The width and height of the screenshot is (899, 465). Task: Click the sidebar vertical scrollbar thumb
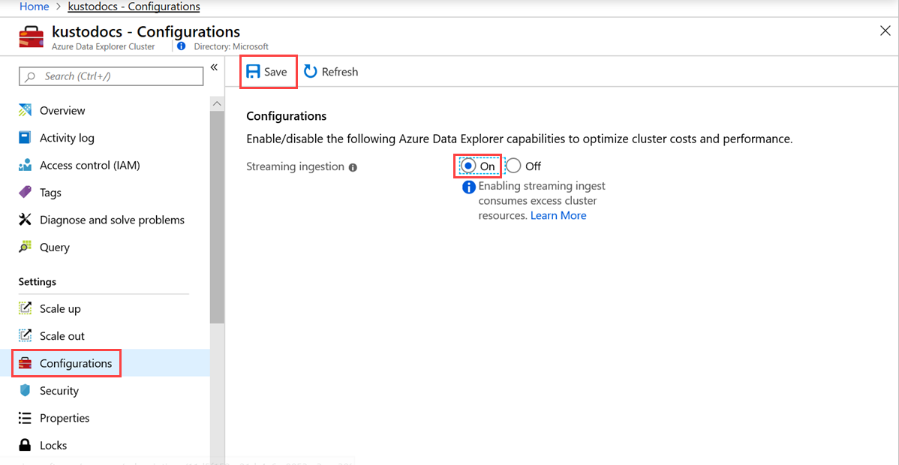click(x=217, y=218)
